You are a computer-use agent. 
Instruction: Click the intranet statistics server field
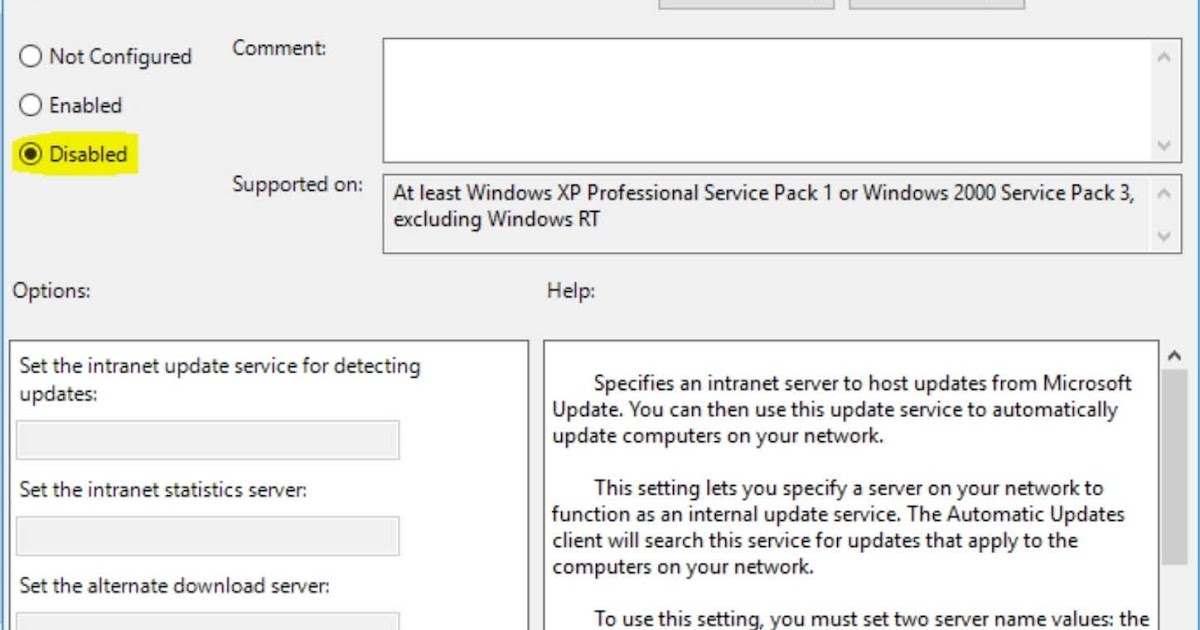click(208, 537)
